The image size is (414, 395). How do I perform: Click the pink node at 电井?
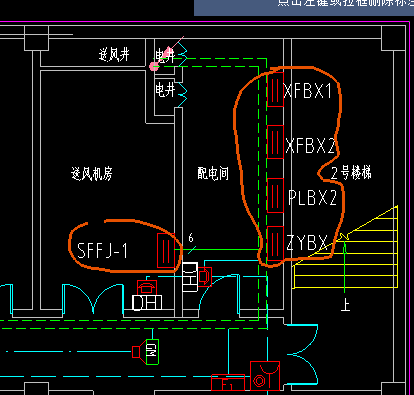tap(154, 67)
